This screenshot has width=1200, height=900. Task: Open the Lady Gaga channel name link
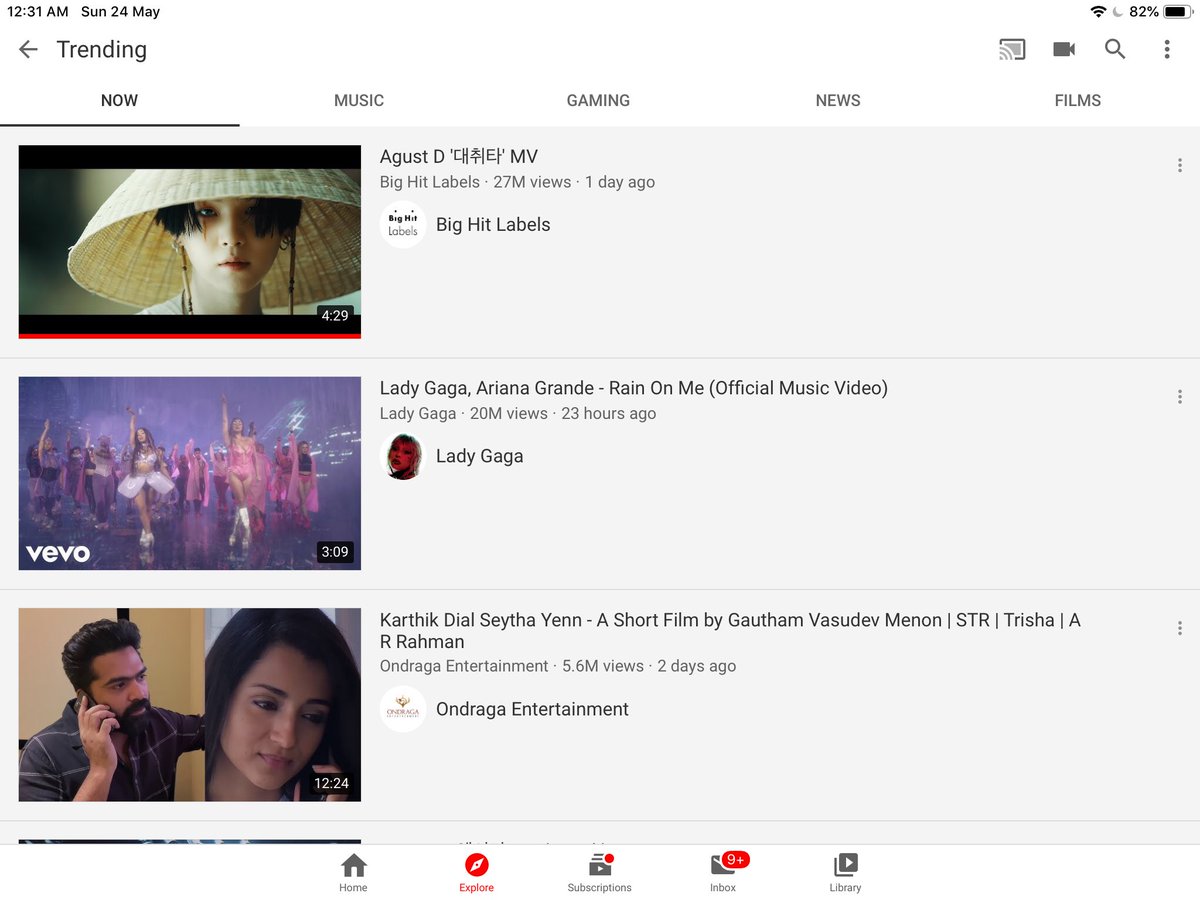[480, 456]
